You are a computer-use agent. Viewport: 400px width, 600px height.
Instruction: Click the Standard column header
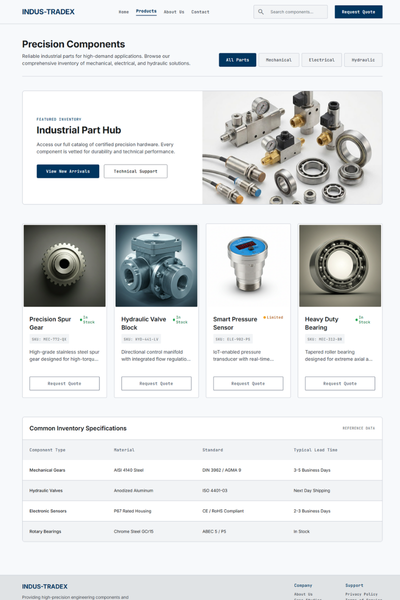coord(212,450)
